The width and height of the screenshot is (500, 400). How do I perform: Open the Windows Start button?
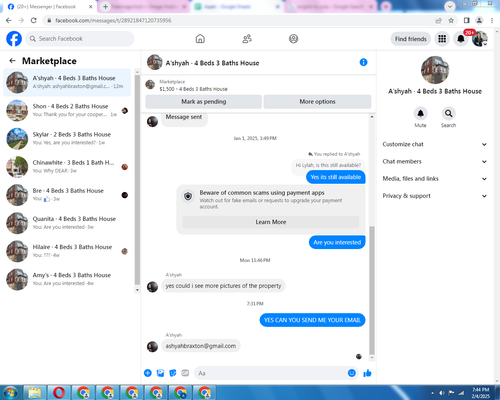10,393
